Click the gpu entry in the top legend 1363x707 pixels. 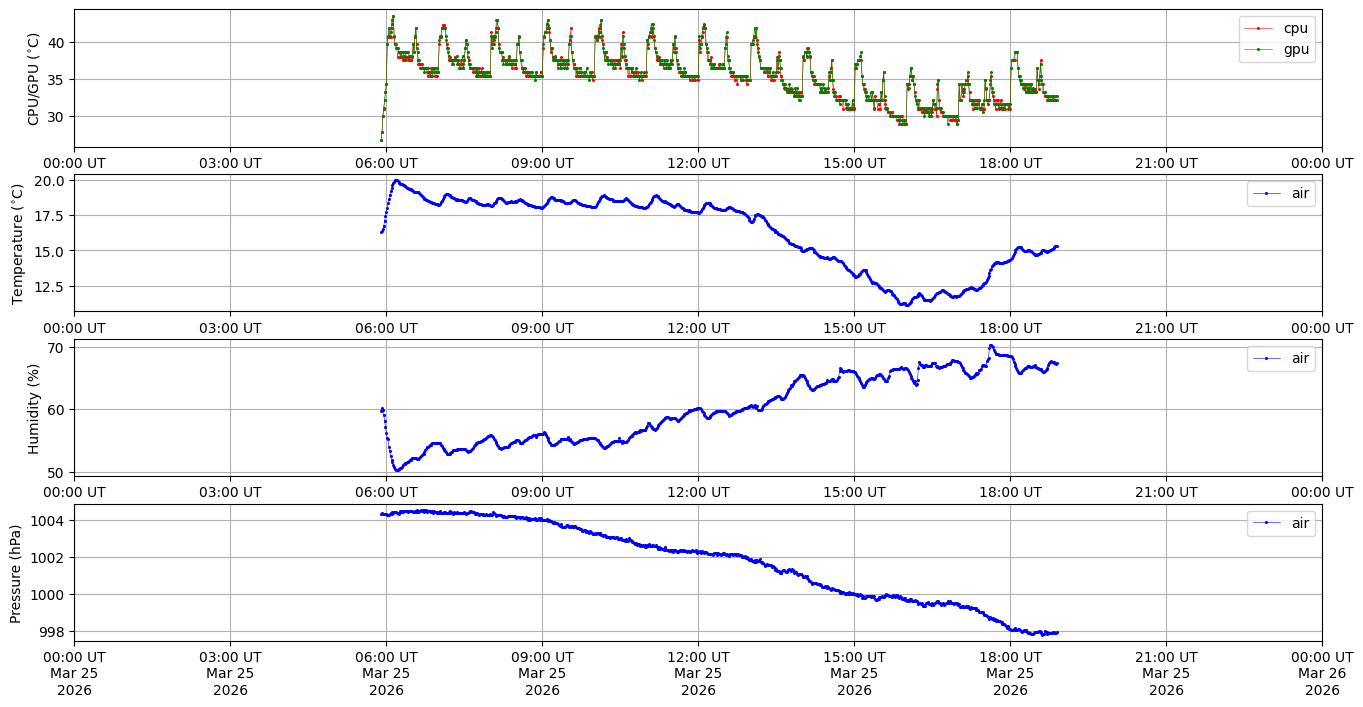tap(1296, 48)
